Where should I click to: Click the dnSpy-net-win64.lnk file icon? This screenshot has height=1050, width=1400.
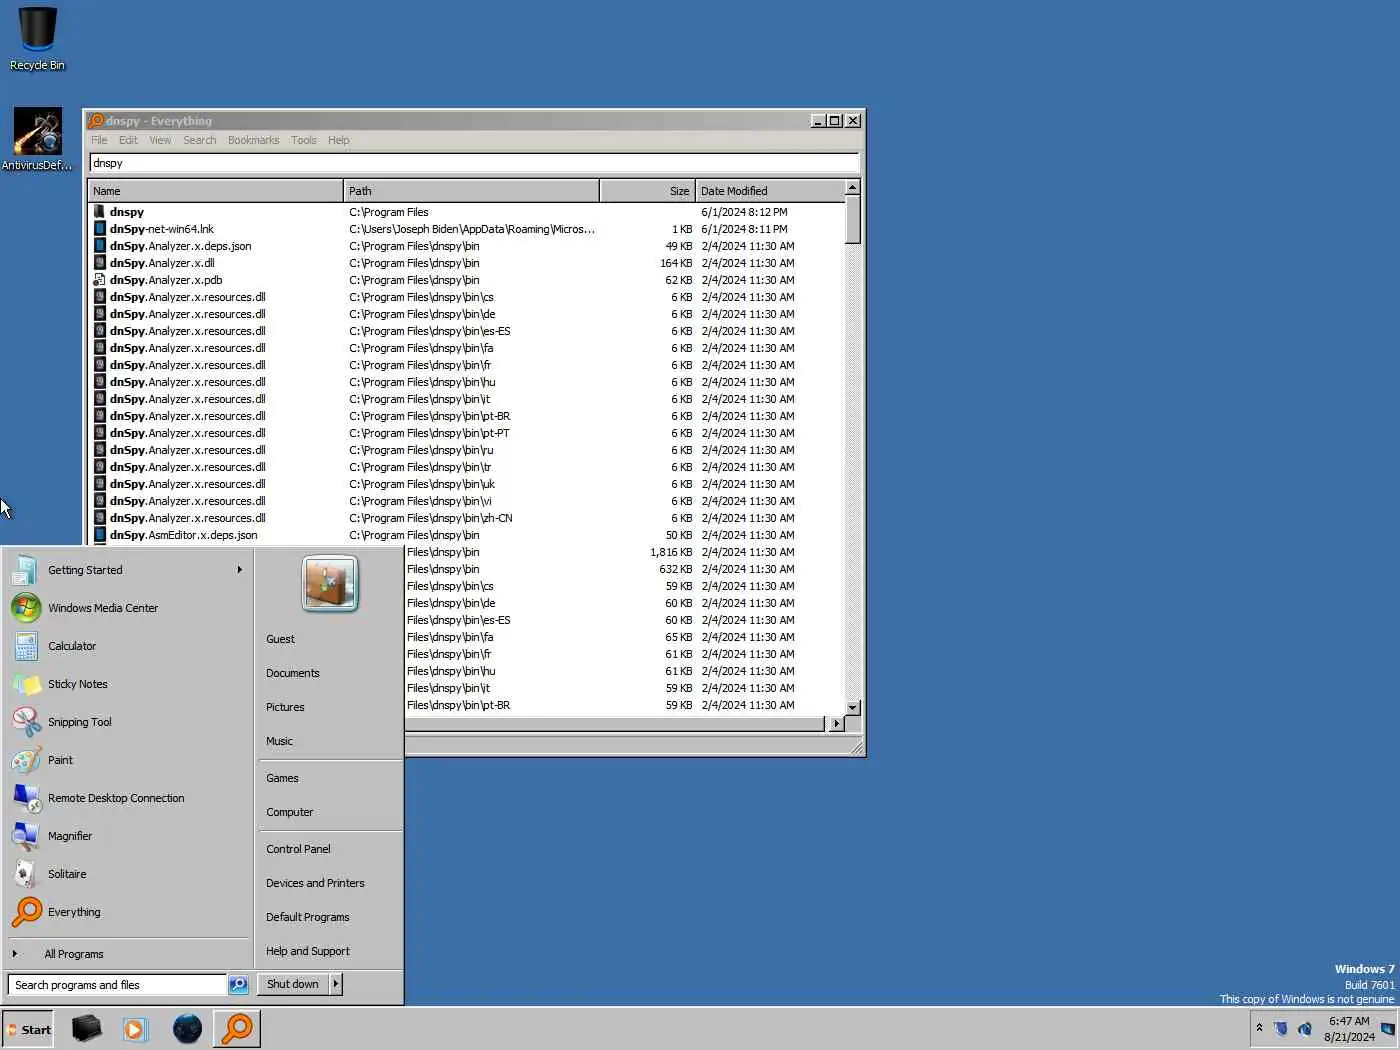(x=99, y=229)
